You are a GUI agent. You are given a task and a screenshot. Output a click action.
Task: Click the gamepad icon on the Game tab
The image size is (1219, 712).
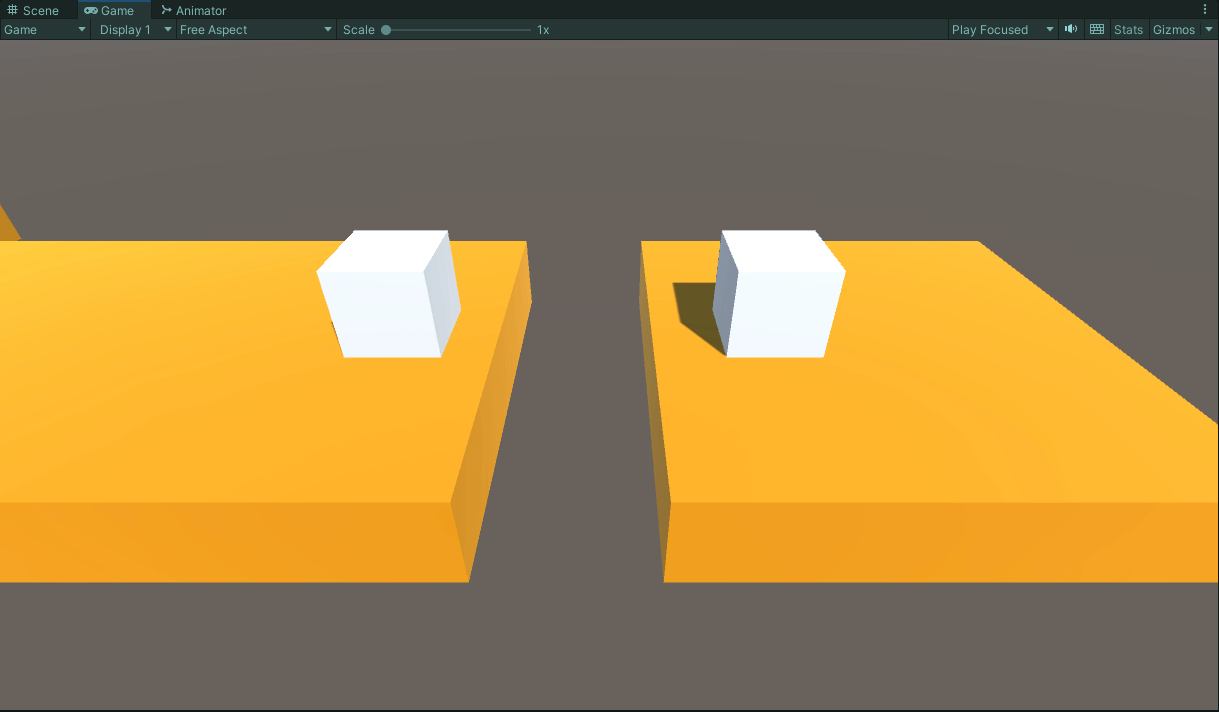90,10
